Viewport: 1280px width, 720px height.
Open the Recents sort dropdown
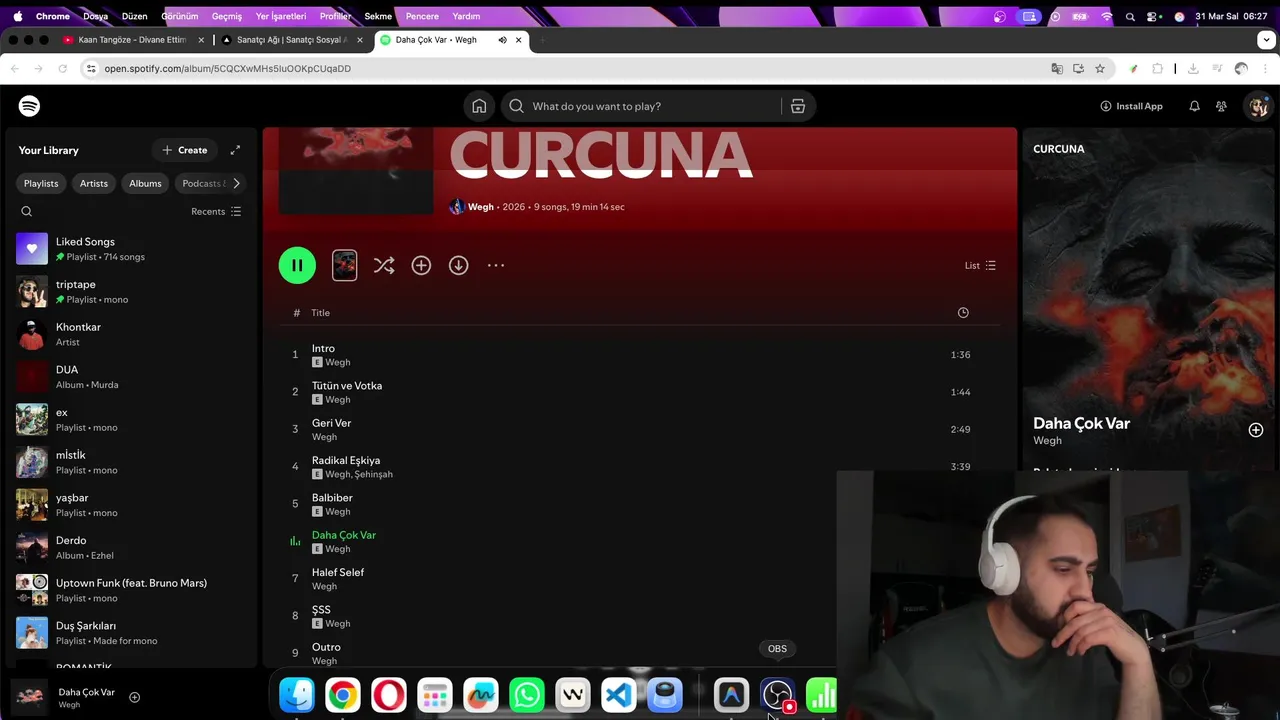click(216, 211)
